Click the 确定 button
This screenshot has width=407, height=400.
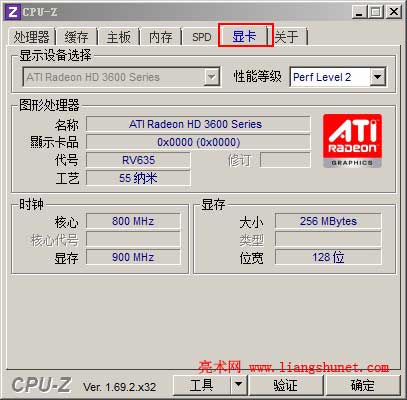(x=362, y=385)
